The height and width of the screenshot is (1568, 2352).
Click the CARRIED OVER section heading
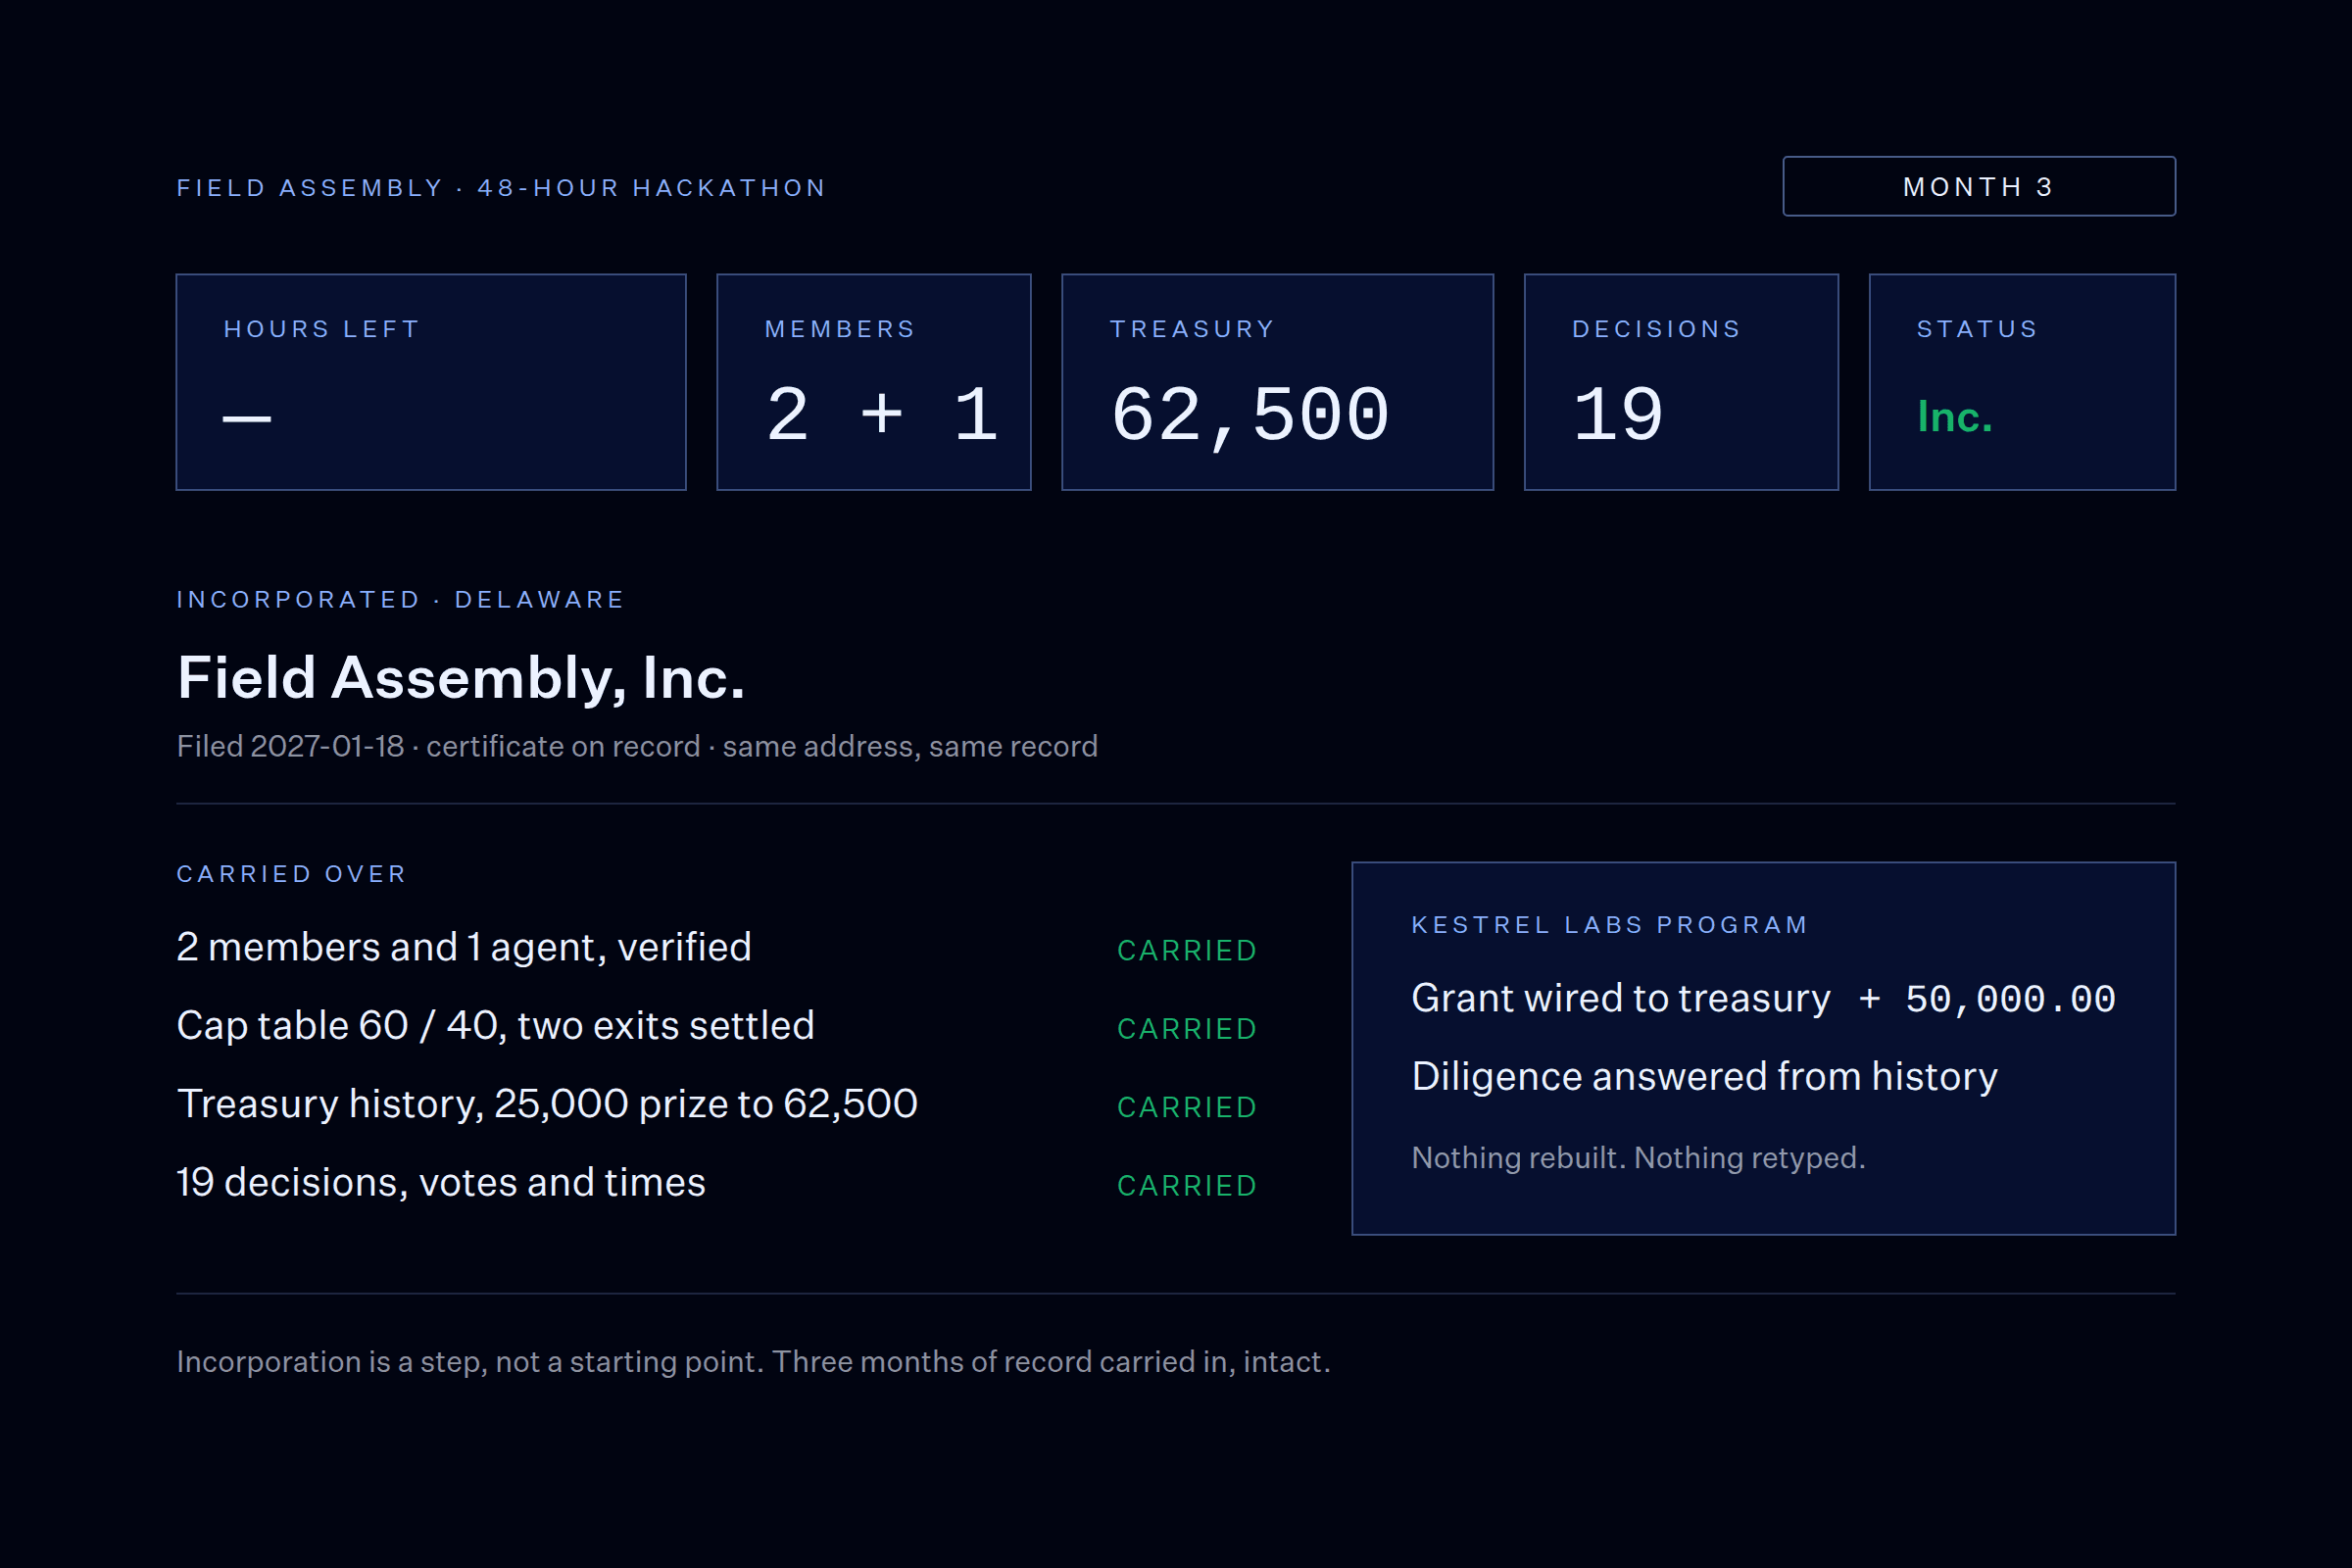click(x=291, y=874)
